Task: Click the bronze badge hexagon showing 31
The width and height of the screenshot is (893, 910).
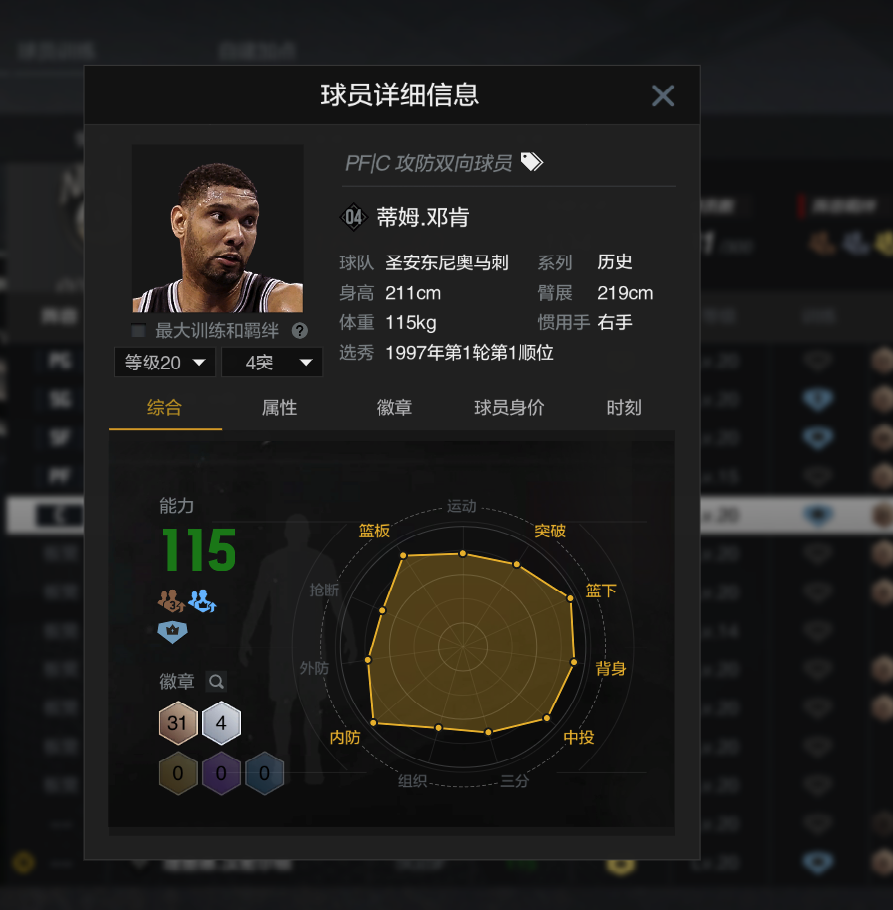Action: tap(178, 723)
